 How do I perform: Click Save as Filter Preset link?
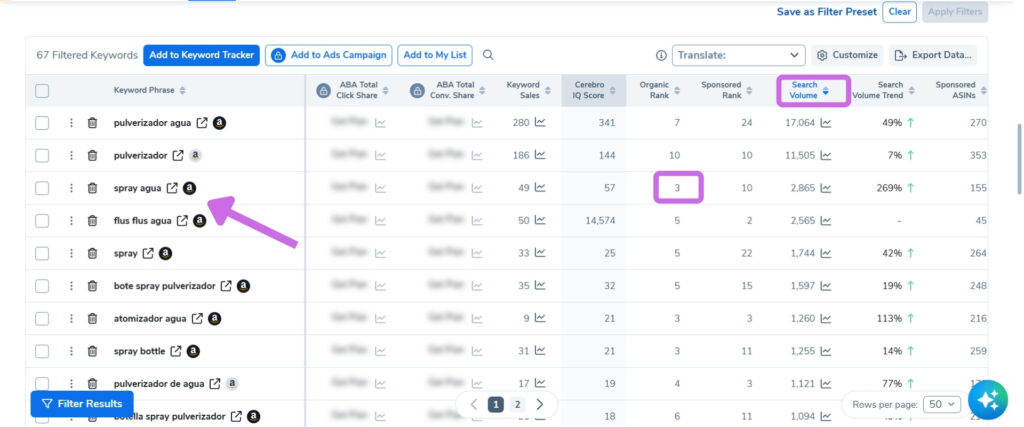[827, 12]
